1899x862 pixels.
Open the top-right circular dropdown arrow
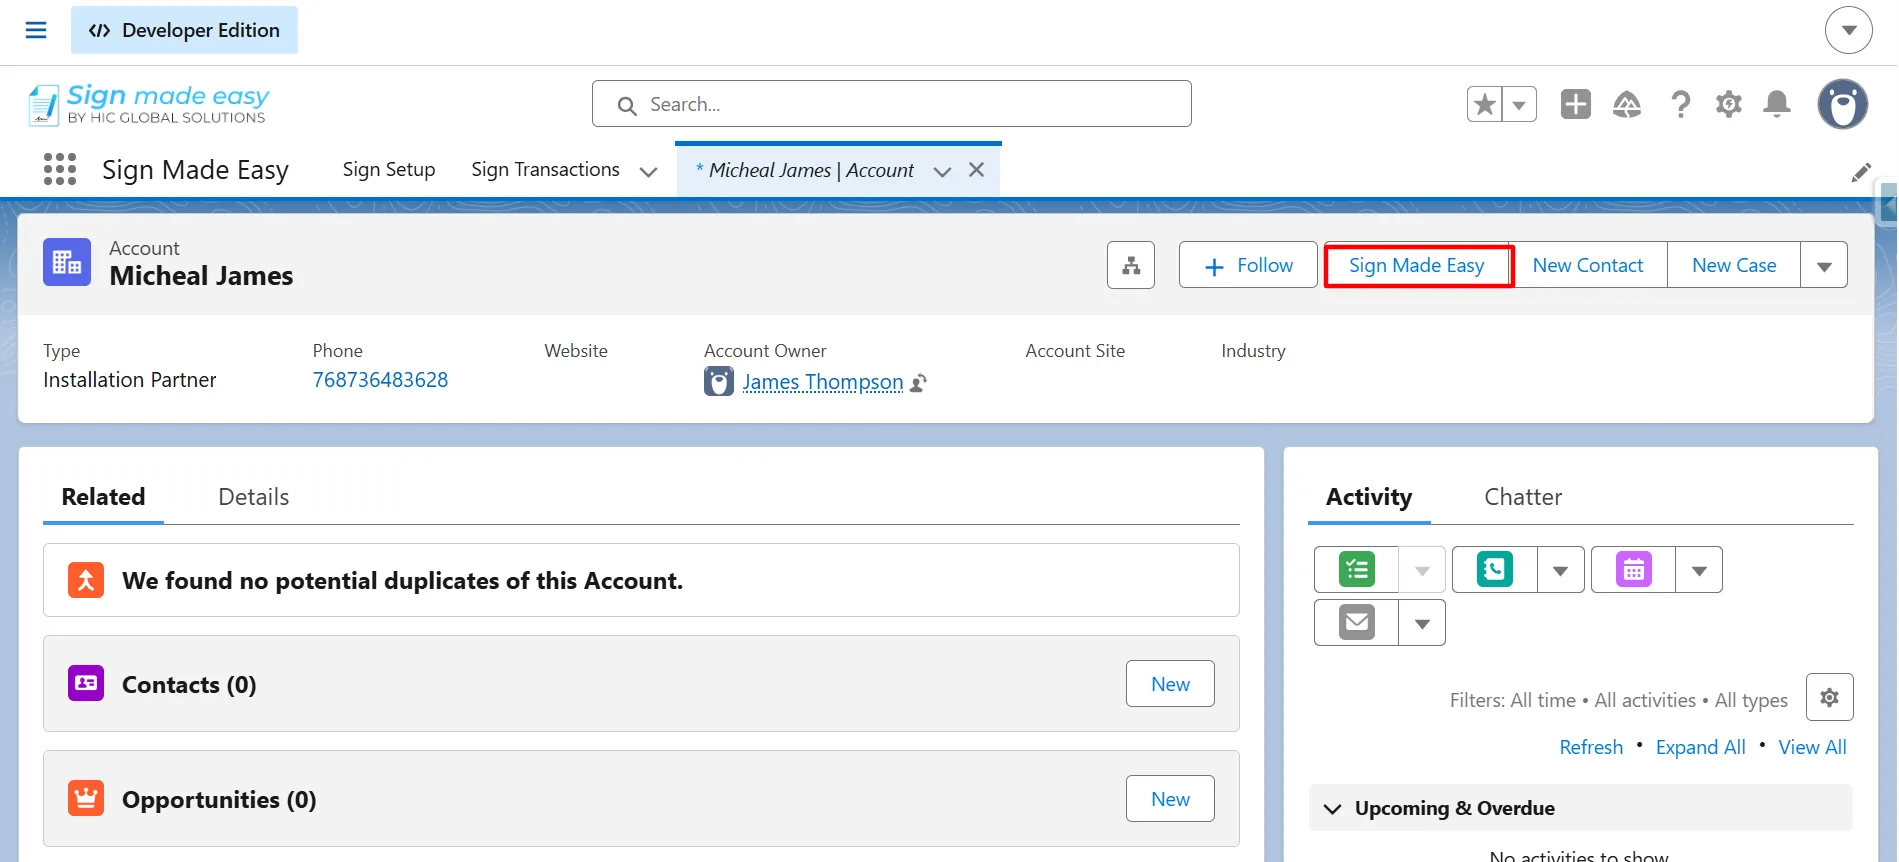pos(1849,30)
